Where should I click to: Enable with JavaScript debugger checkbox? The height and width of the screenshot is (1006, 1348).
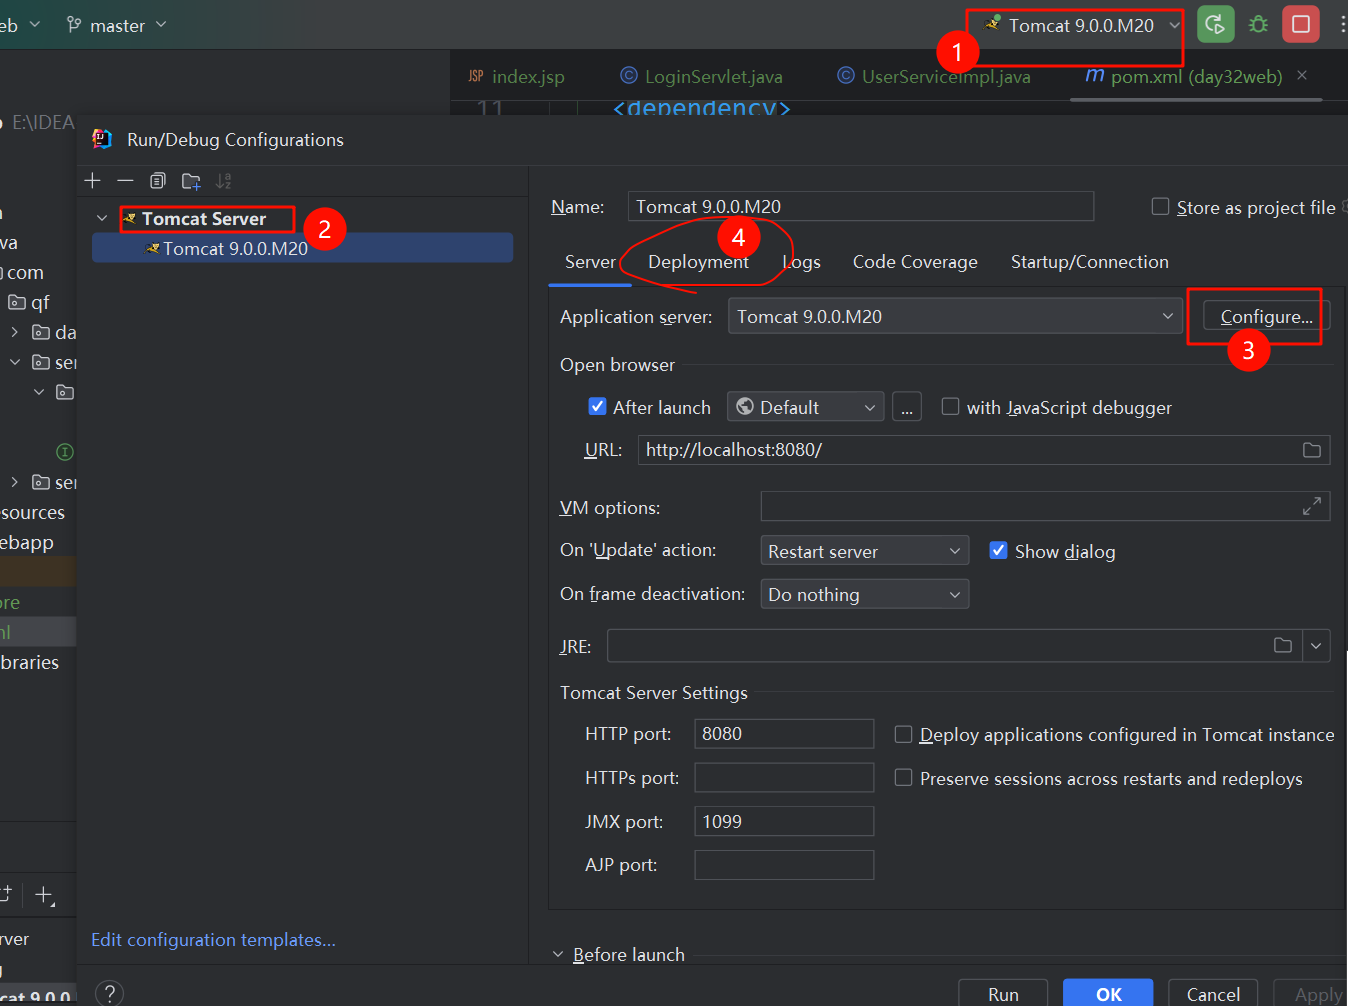tap(951, 406)
